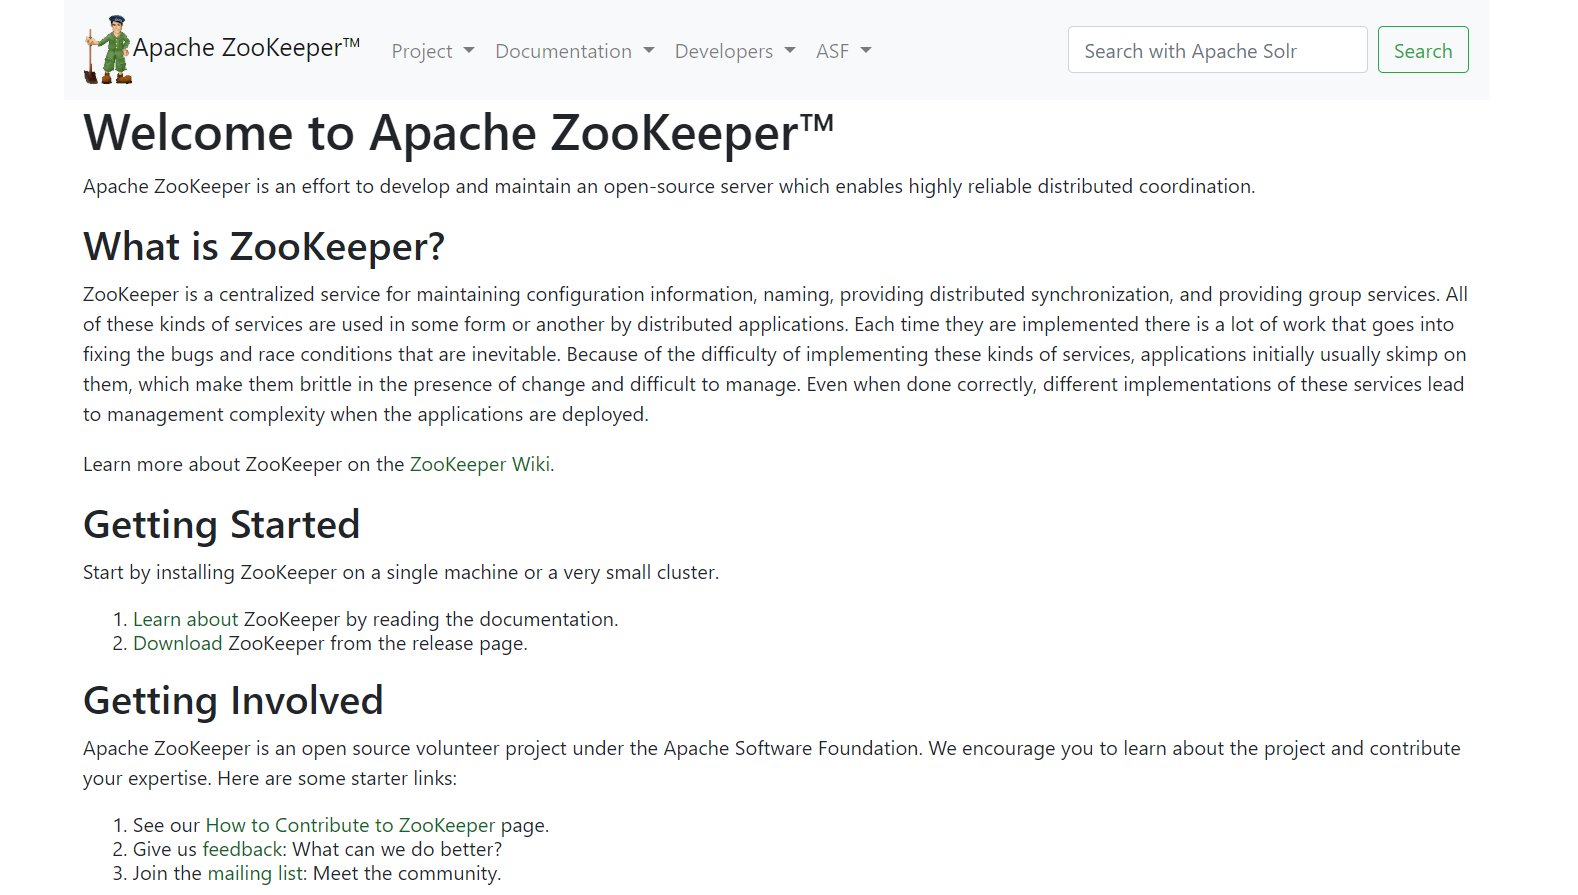Click the Getting Involved heading
Image resolution: width=1578 pixels, height=895 pixels.
pyautogui.click(x=233, y=700)
